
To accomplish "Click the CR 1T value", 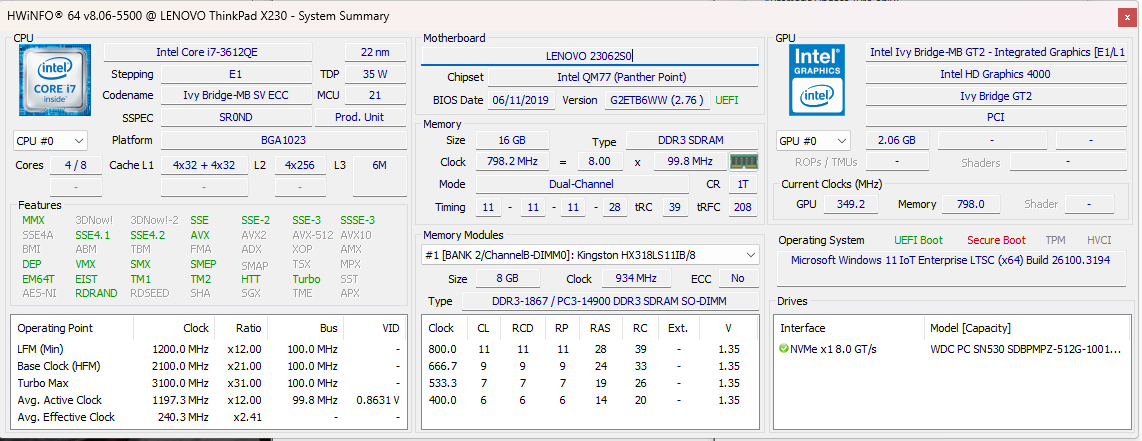I will pyautogui.click(x=743, y=184).
